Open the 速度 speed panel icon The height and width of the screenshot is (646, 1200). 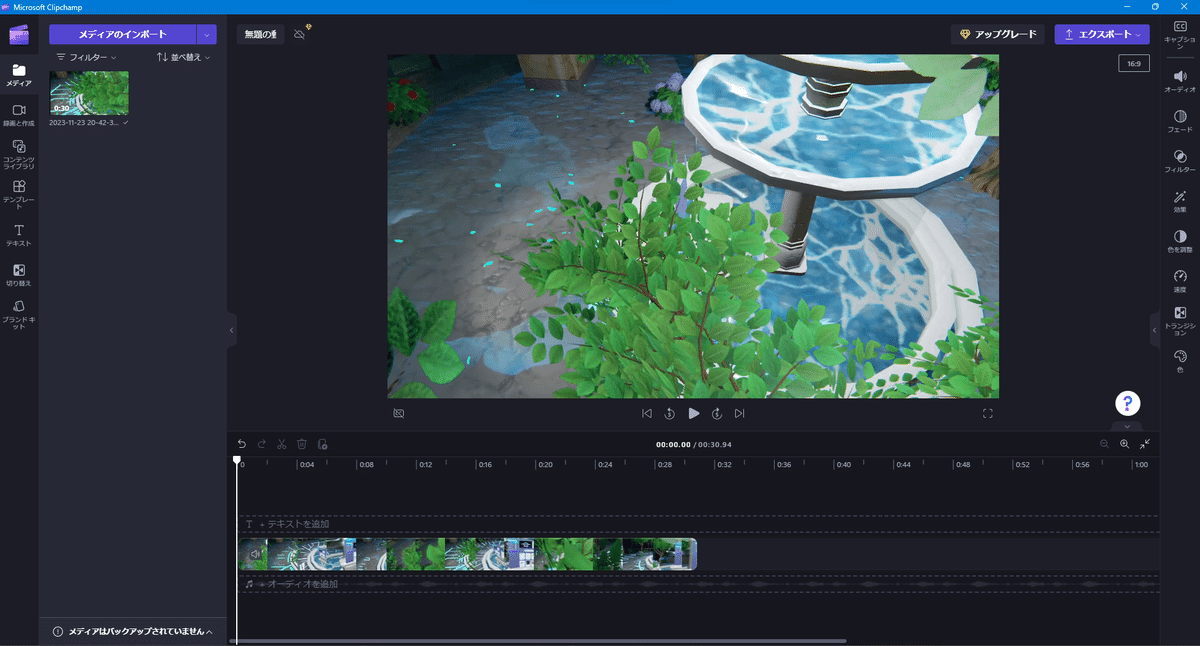point(1180,281)
